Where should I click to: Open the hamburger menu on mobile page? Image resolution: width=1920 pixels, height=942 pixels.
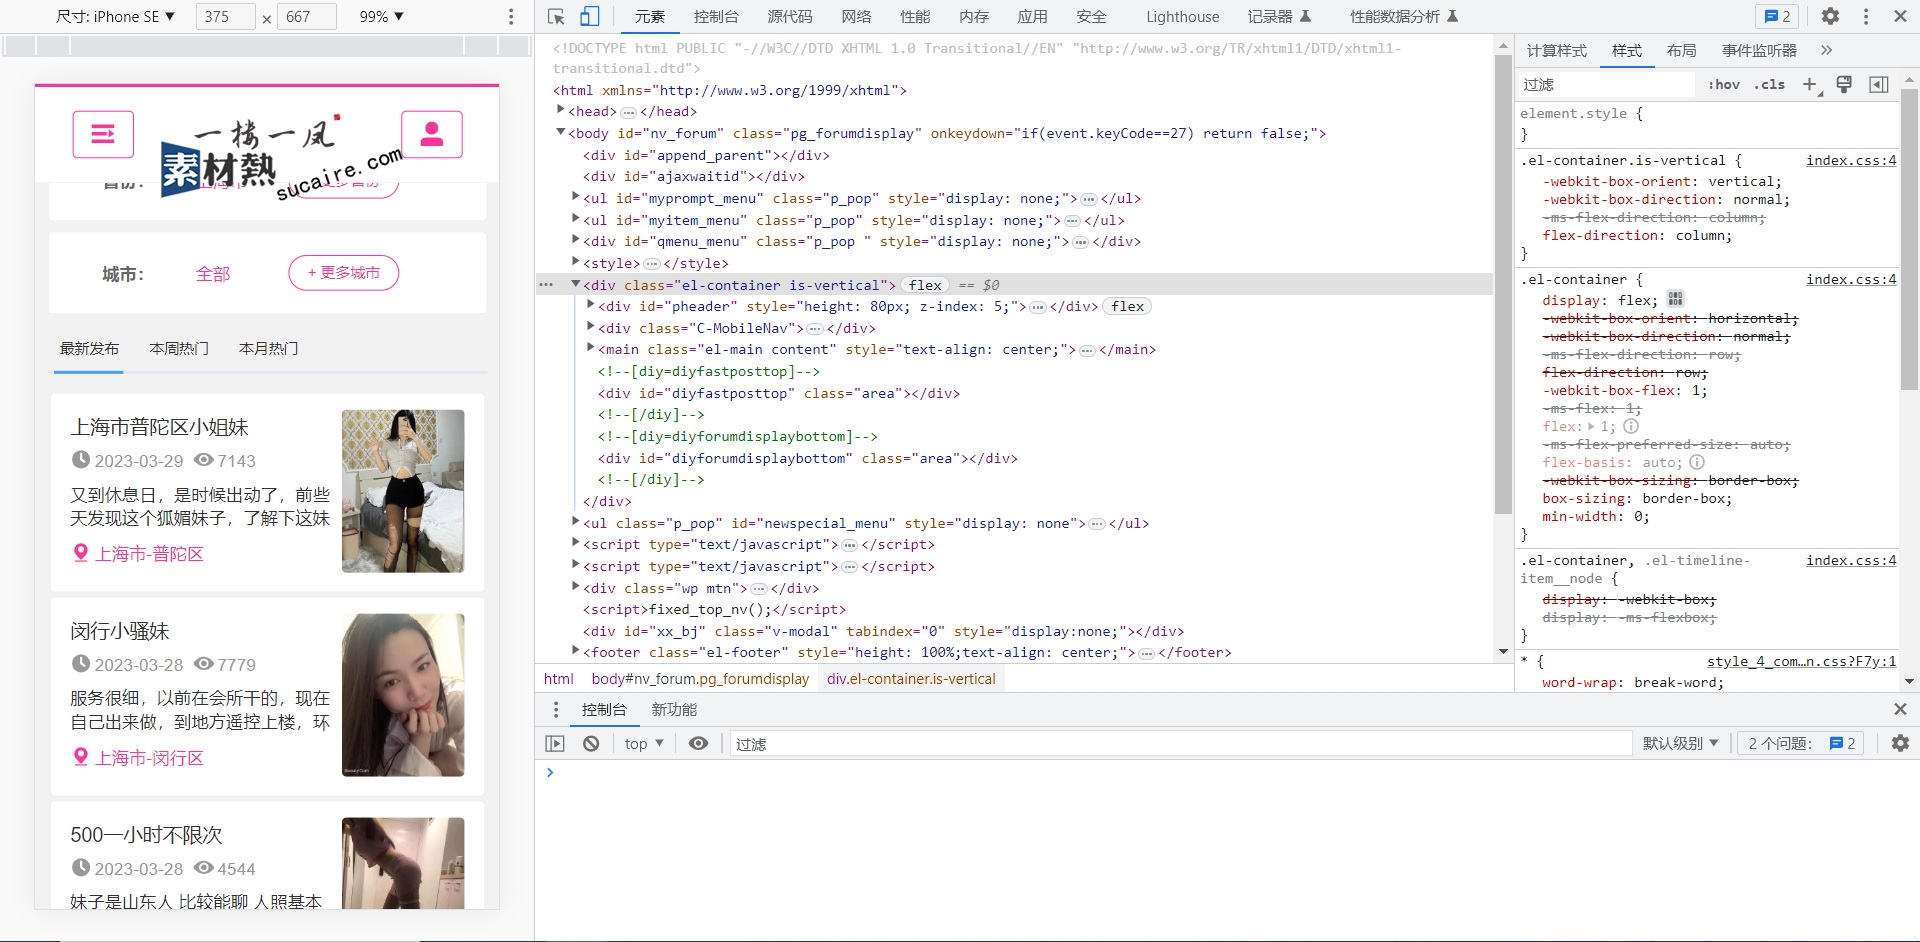coord(103,134)
